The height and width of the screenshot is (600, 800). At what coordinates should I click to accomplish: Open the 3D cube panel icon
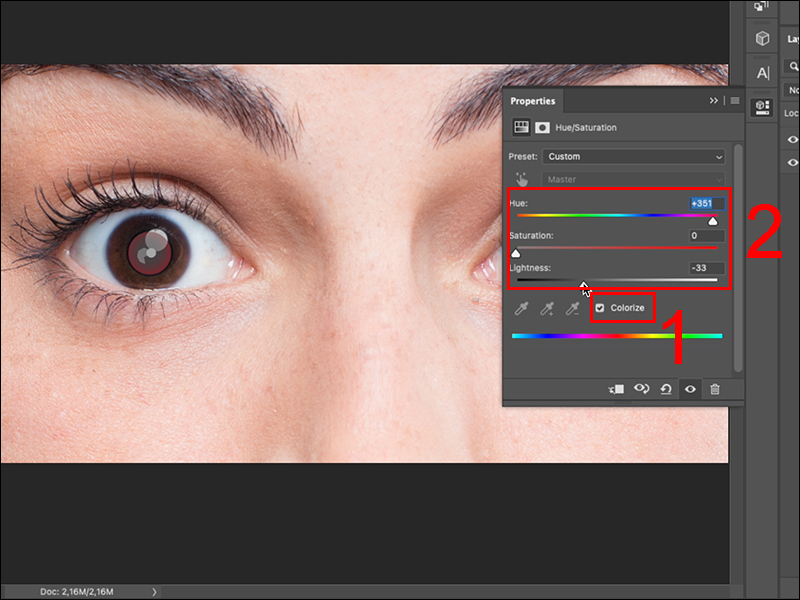pos(762,38)
